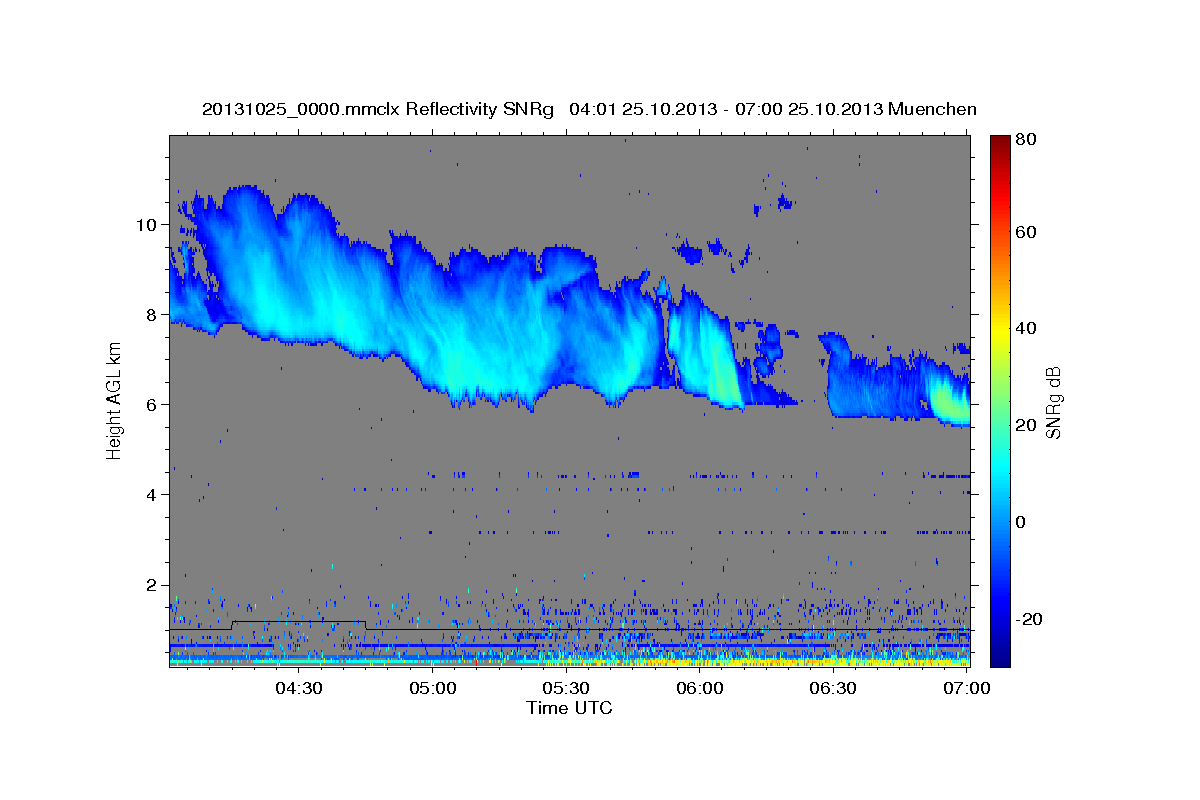Click the colorbar value 60
The height and width of the screenshot is (800, 1200).
coord(1025,232)
